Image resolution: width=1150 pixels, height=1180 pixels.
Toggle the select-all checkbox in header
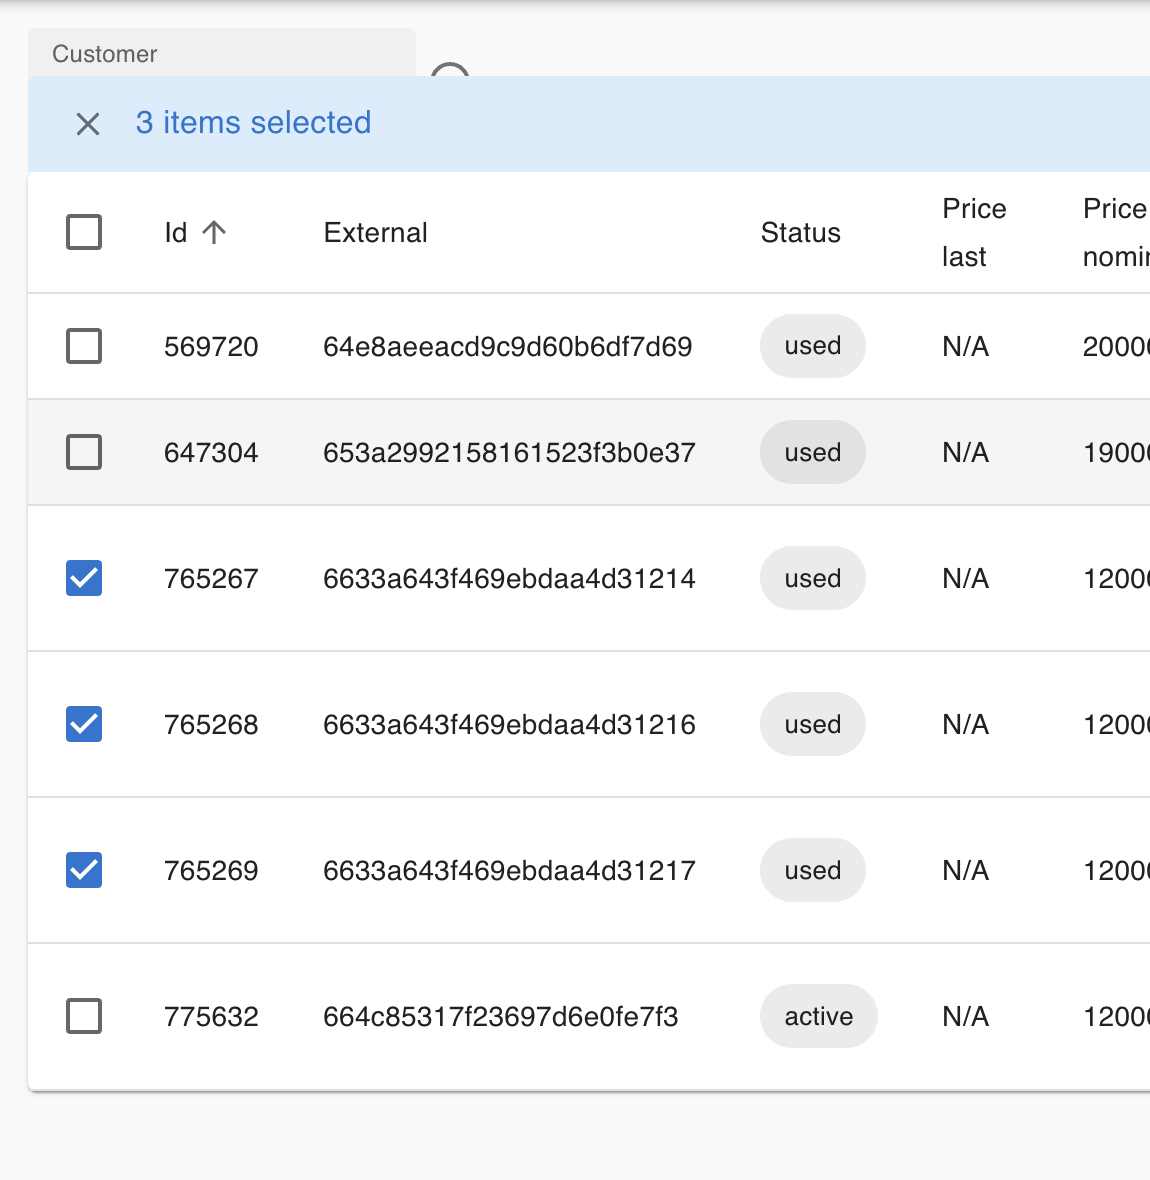click(x=84, y=232)
